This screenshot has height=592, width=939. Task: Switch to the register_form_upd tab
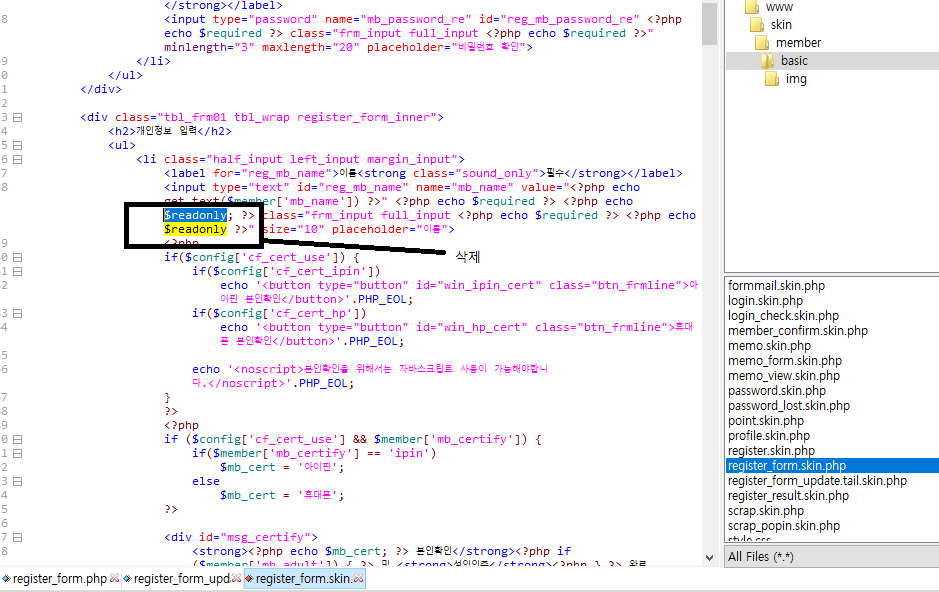(180, 579)
